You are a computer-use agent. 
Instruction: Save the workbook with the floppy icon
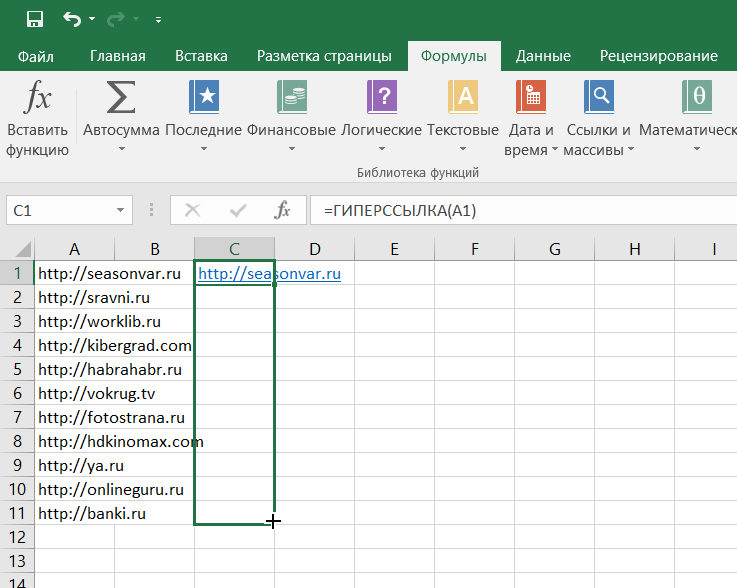[x=35, y=19]
